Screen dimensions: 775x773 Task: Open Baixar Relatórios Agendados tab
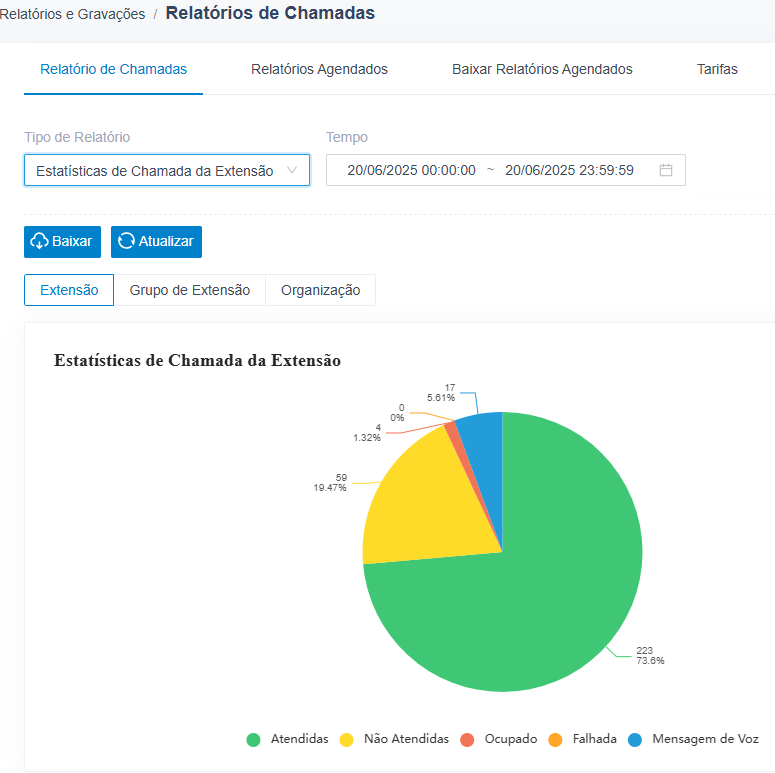(542, 69)
